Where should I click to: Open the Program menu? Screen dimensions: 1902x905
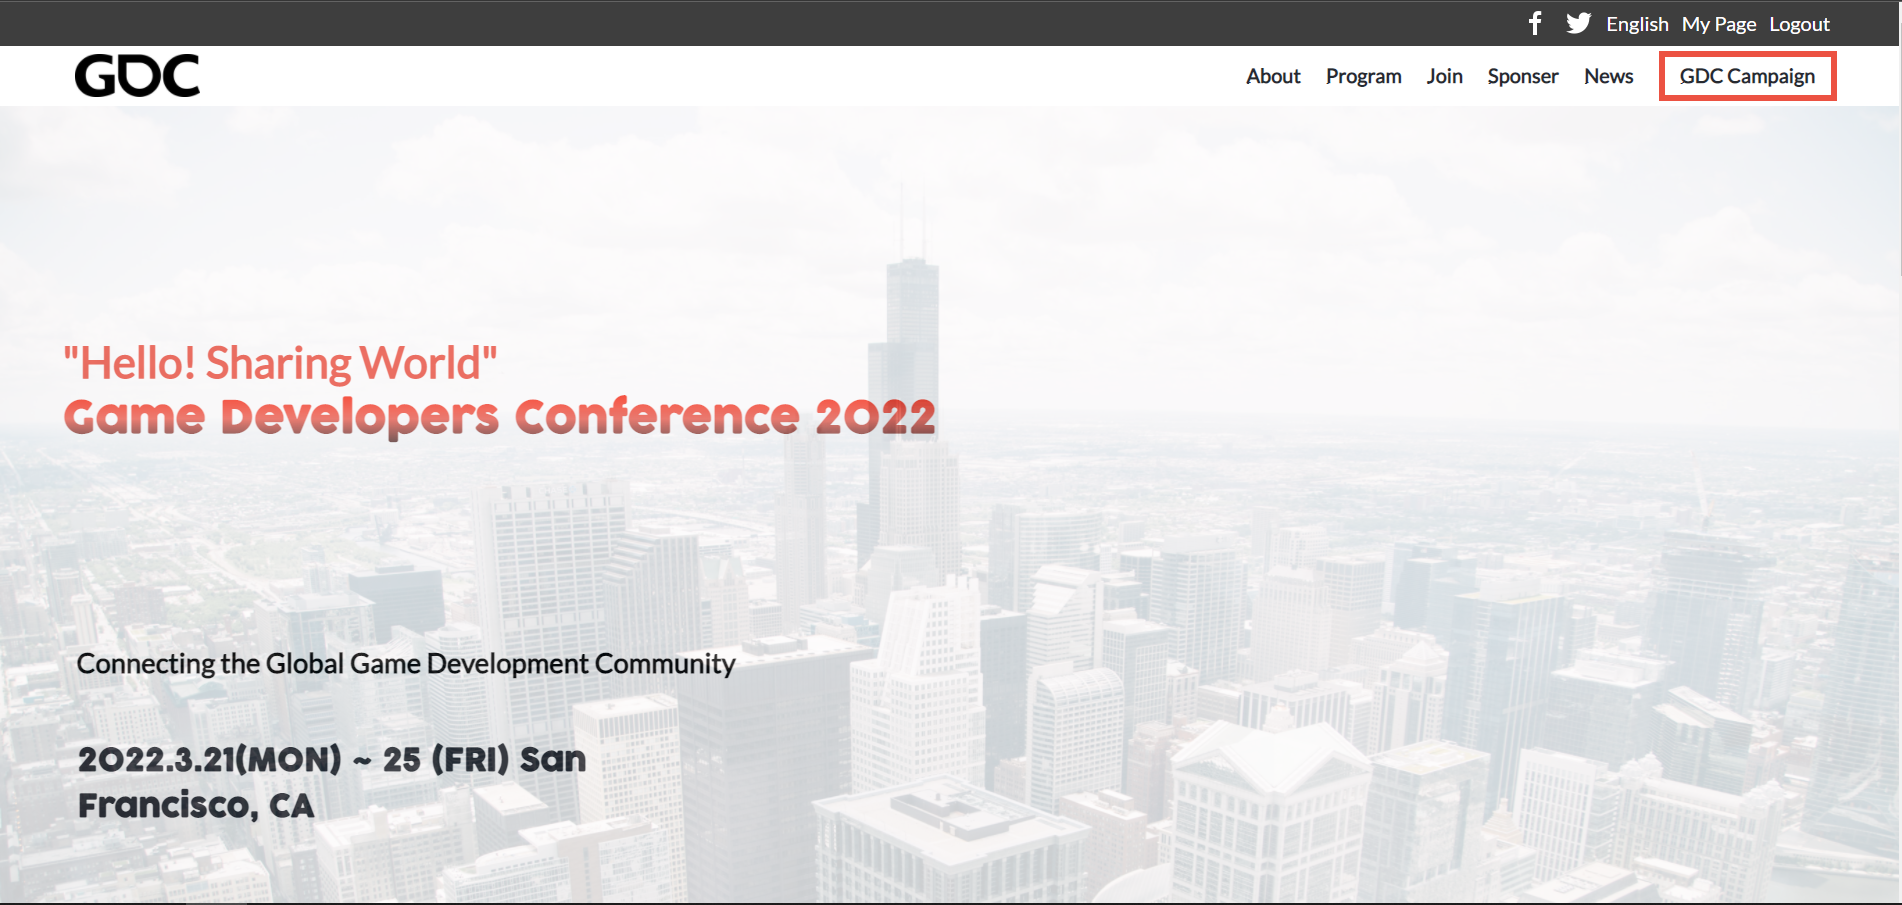point(1363,76)
